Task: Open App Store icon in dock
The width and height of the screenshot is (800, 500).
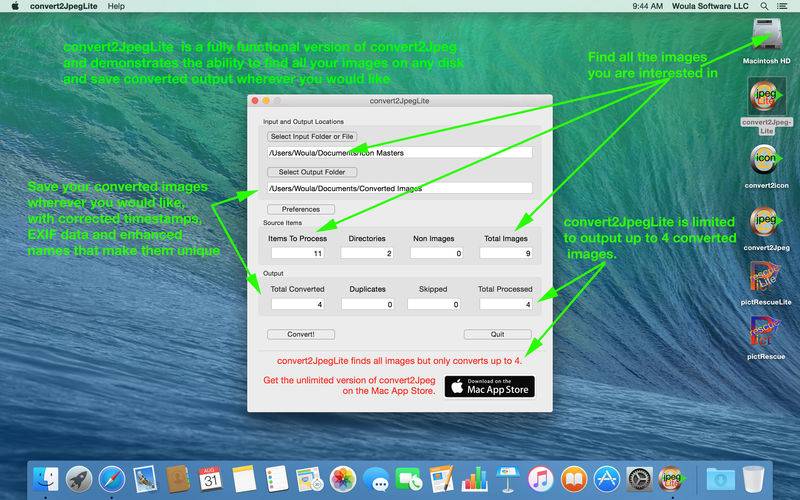Action: click(x=607, y=479)
